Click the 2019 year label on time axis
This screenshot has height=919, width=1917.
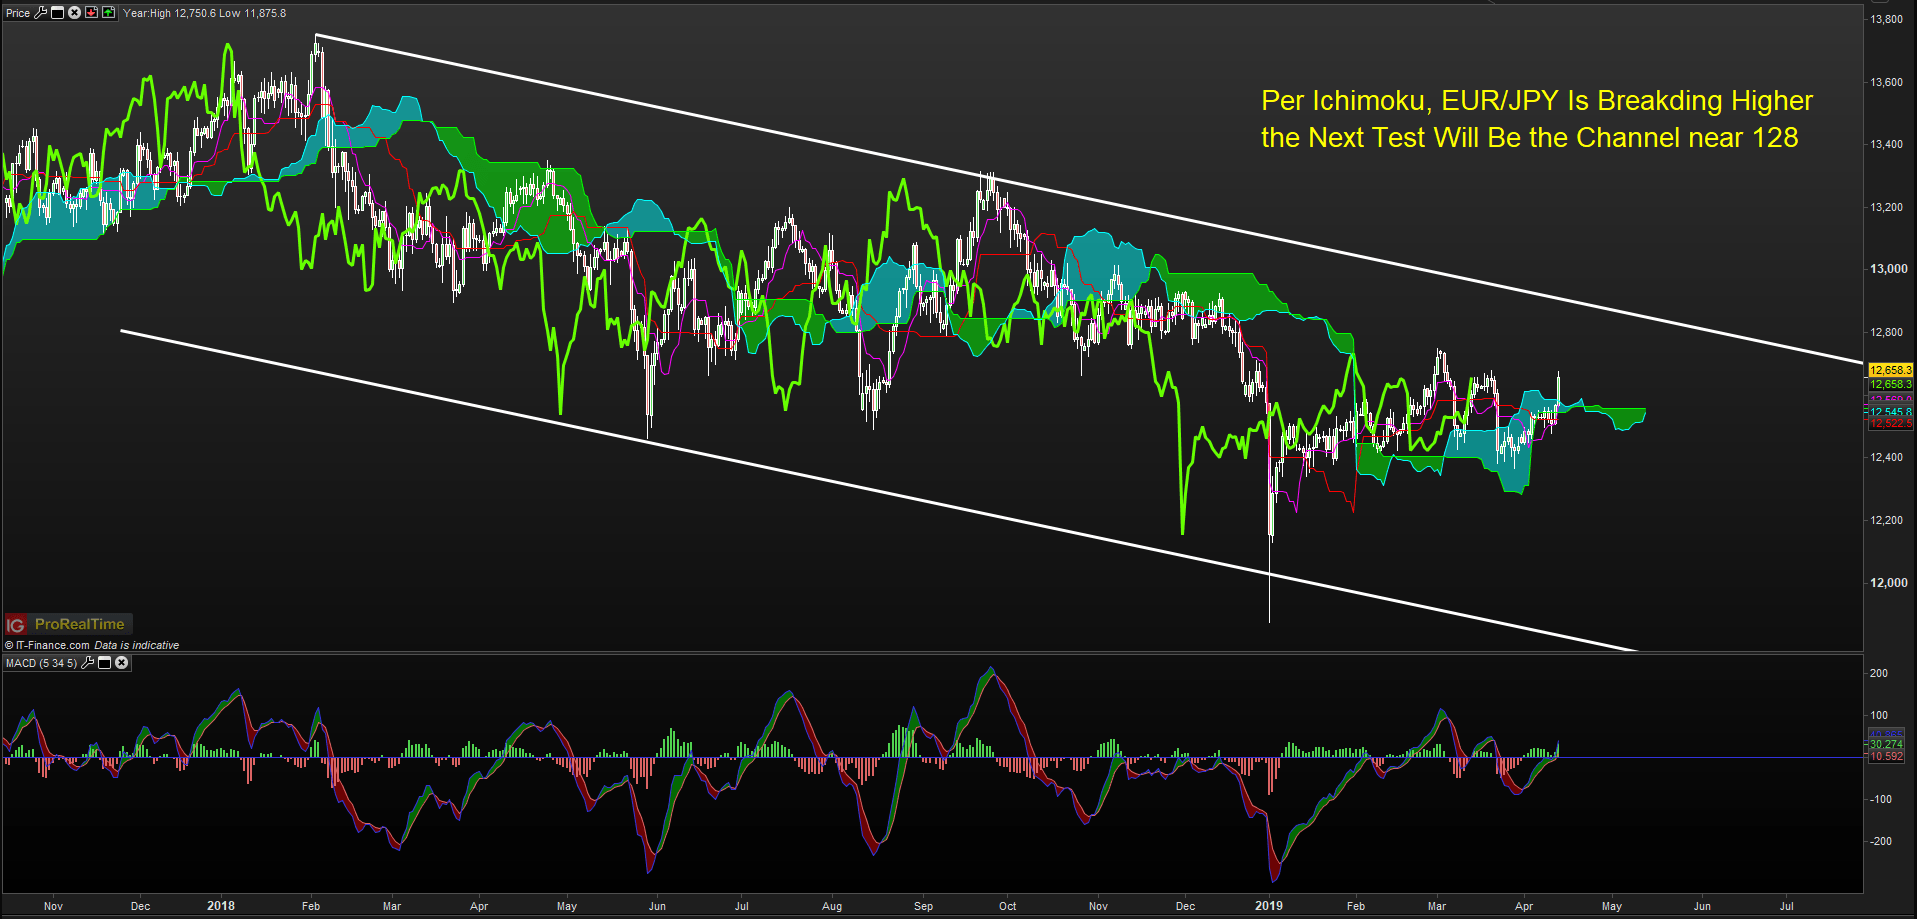pos(1269,906)
